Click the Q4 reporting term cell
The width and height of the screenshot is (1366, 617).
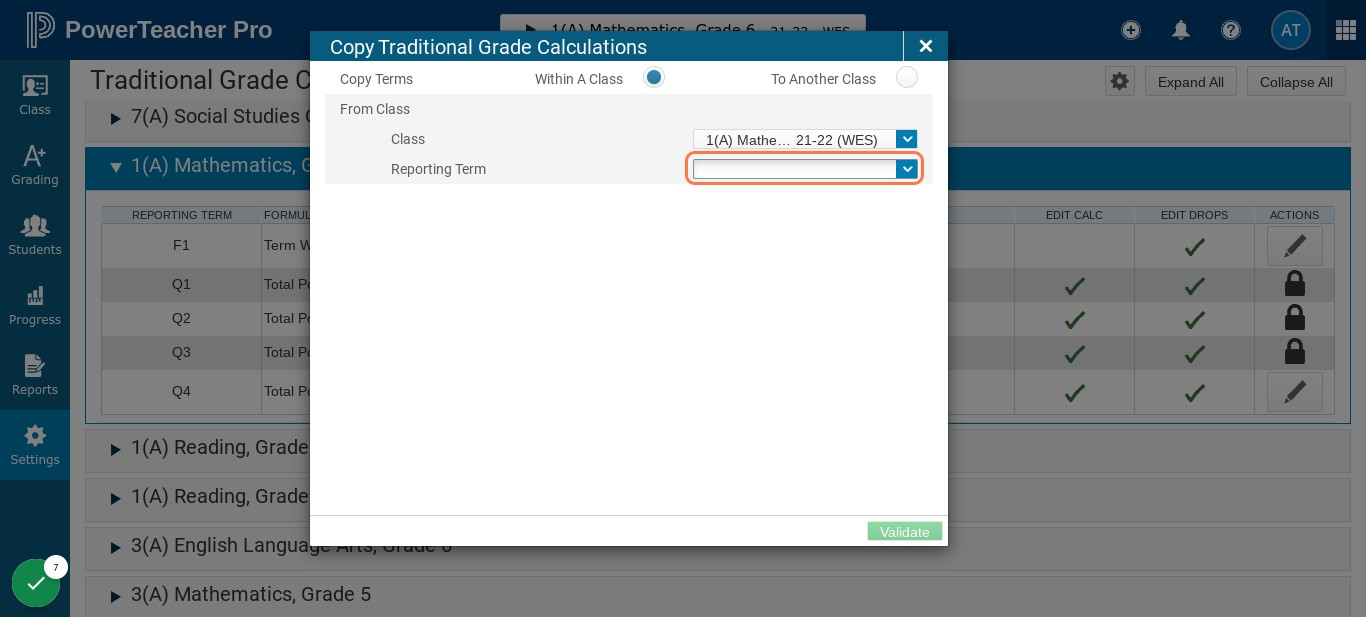(181, 391)
